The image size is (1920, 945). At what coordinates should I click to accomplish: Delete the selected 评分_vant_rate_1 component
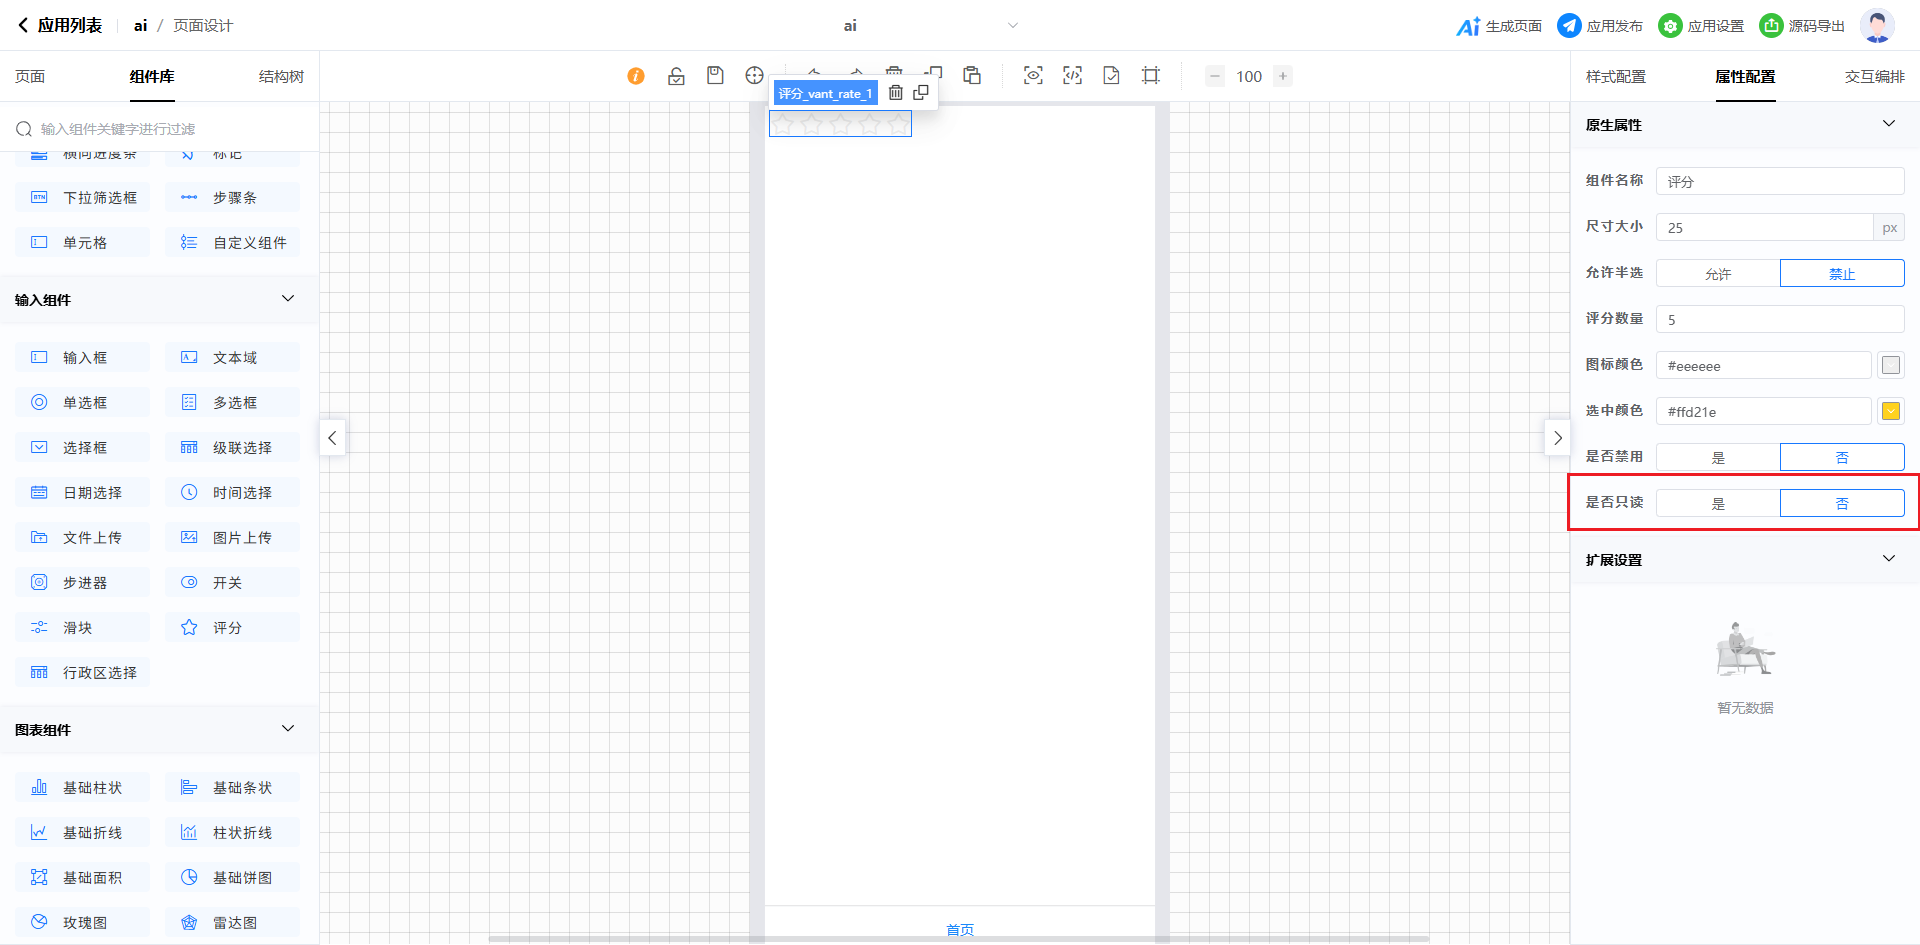[896, 93]
